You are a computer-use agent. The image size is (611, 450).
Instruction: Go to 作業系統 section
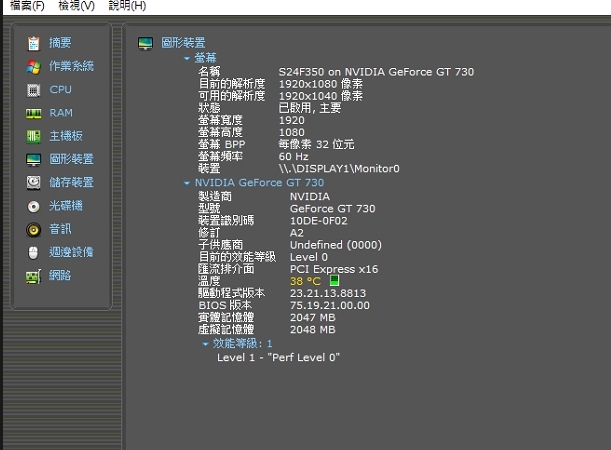pyautogui.click(x=71, y=66)
